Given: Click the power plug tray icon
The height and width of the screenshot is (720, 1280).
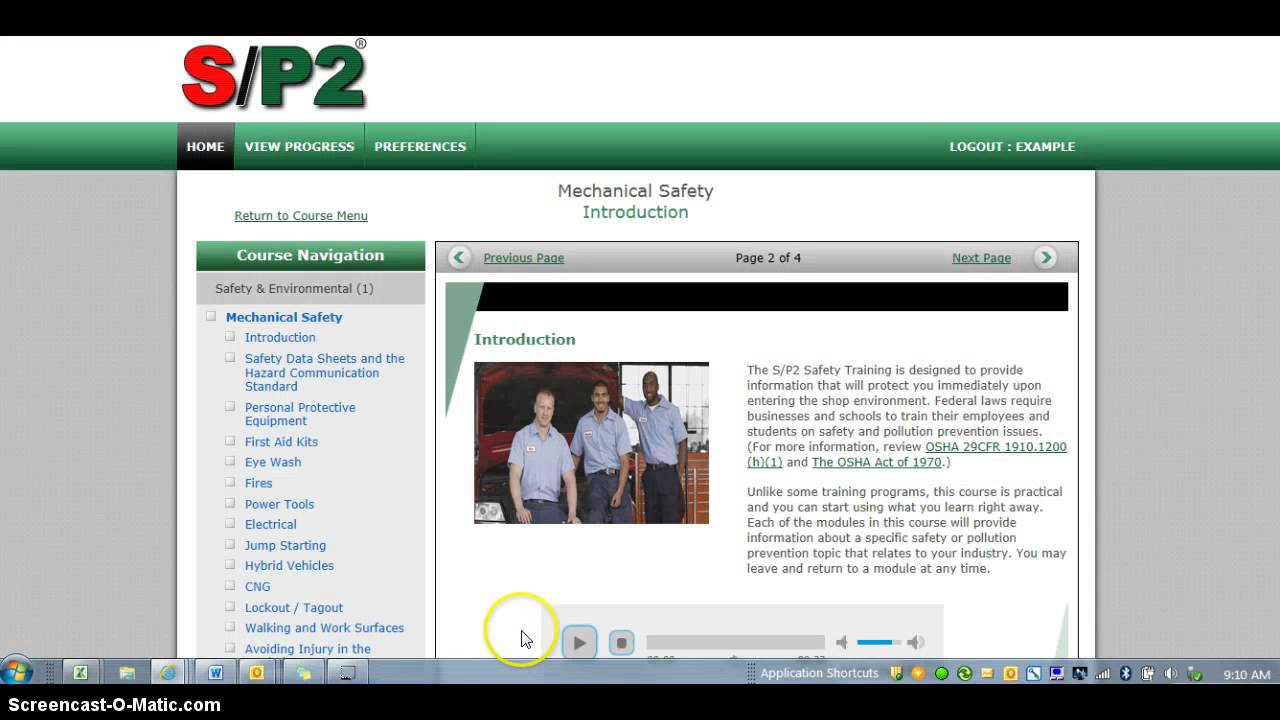Looking at the screenshot, I should point(1147,674).
